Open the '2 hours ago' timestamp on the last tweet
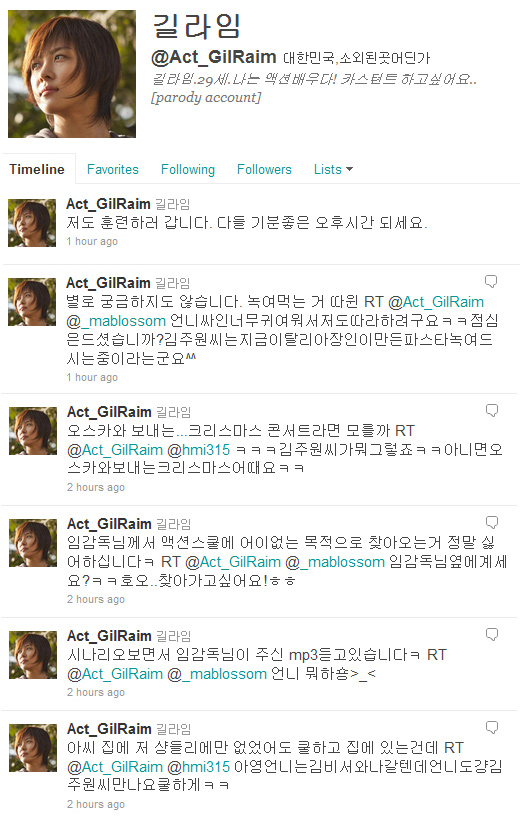This screenshot has width=520, height=817. 96,804
